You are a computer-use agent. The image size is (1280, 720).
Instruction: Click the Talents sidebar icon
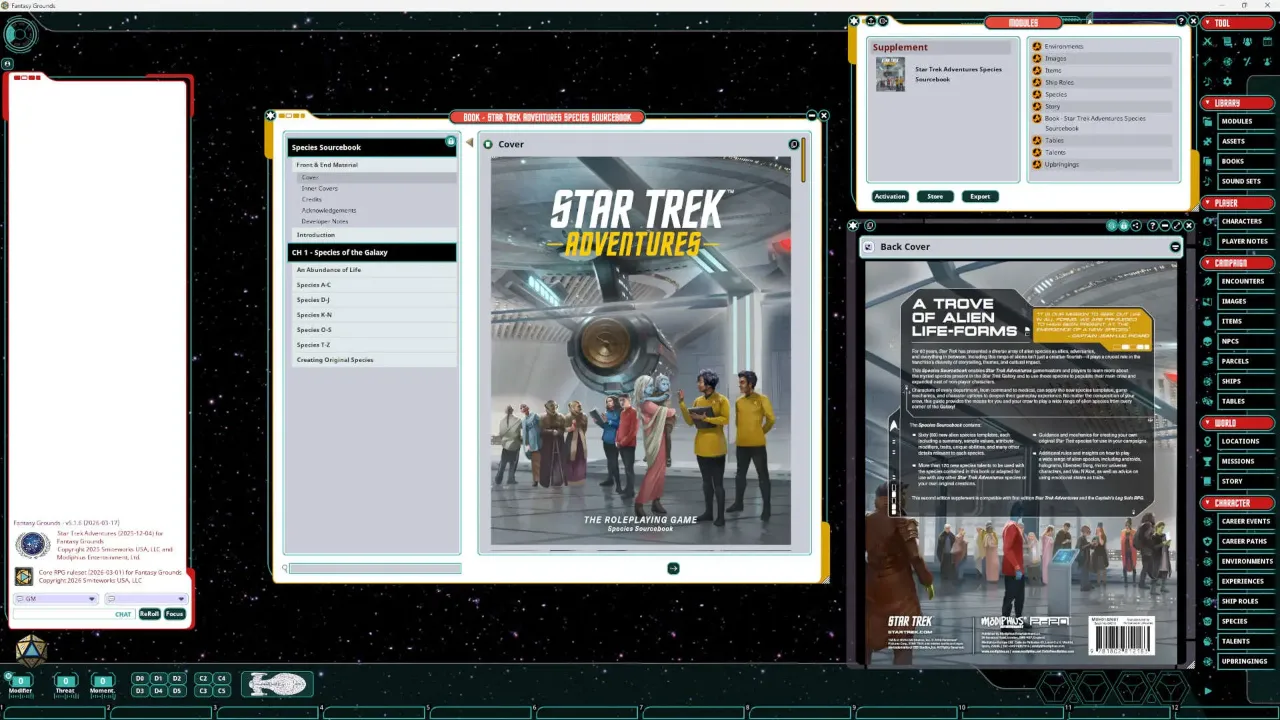1208,641
